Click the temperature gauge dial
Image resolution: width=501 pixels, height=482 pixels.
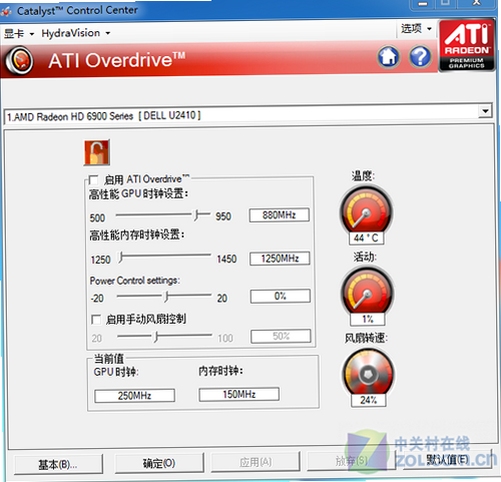[x=366, y=210]
